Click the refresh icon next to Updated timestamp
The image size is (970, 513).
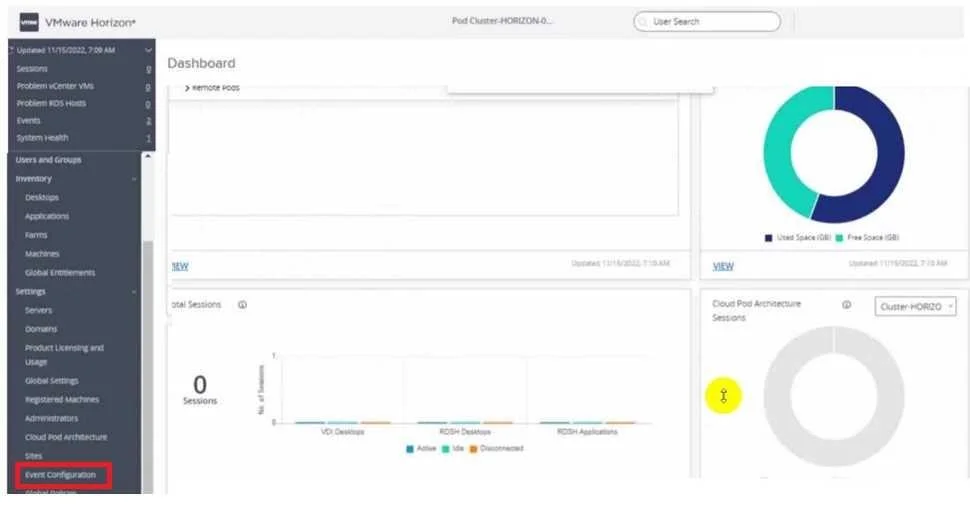pyautogui.click(x=11, y=50)
